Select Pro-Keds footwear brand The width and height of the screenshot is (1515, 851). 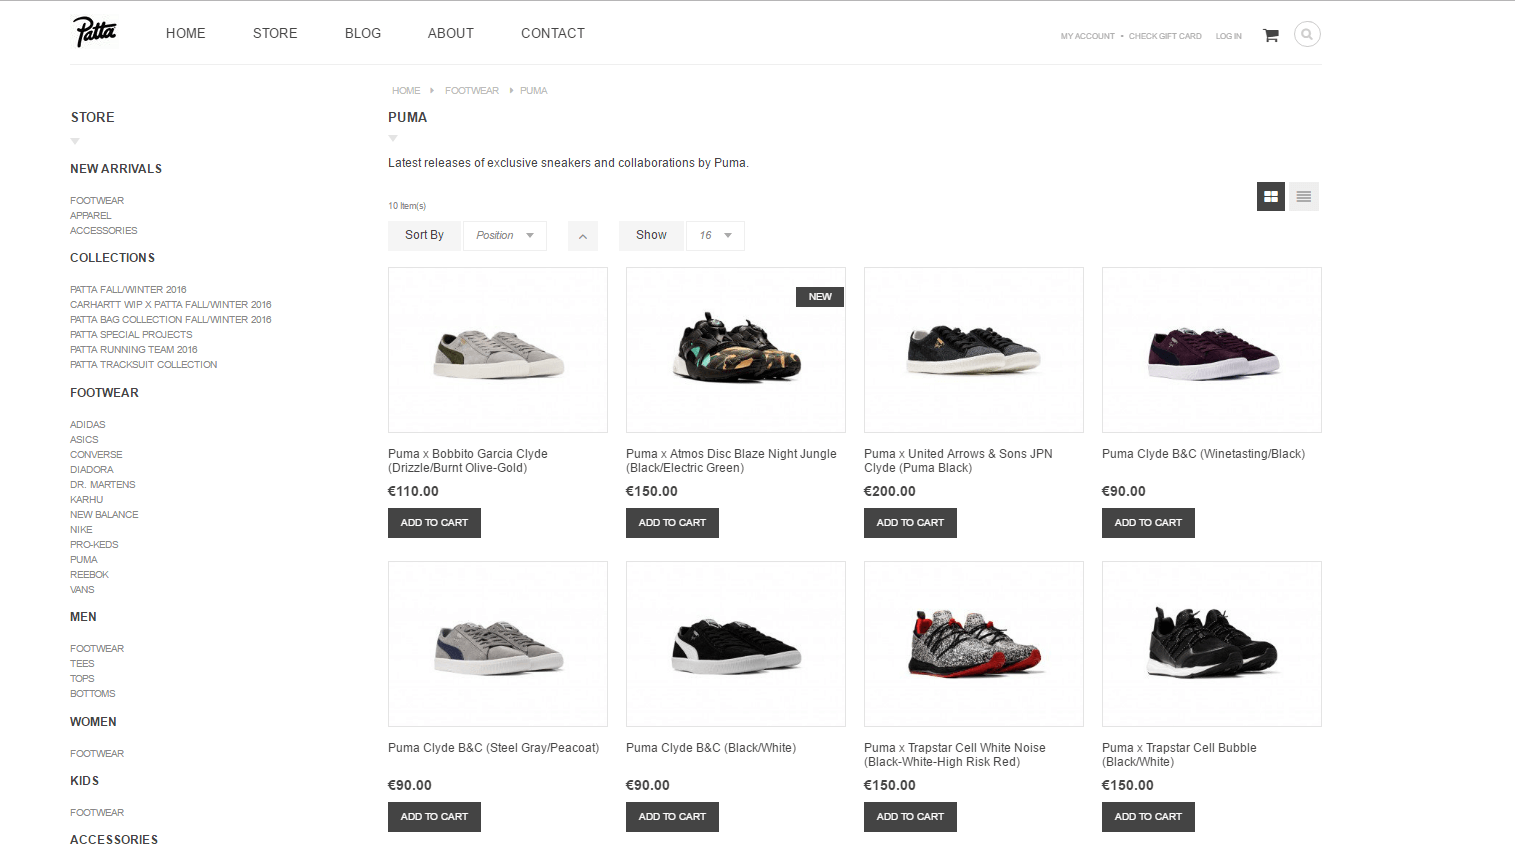click(94, 545)
